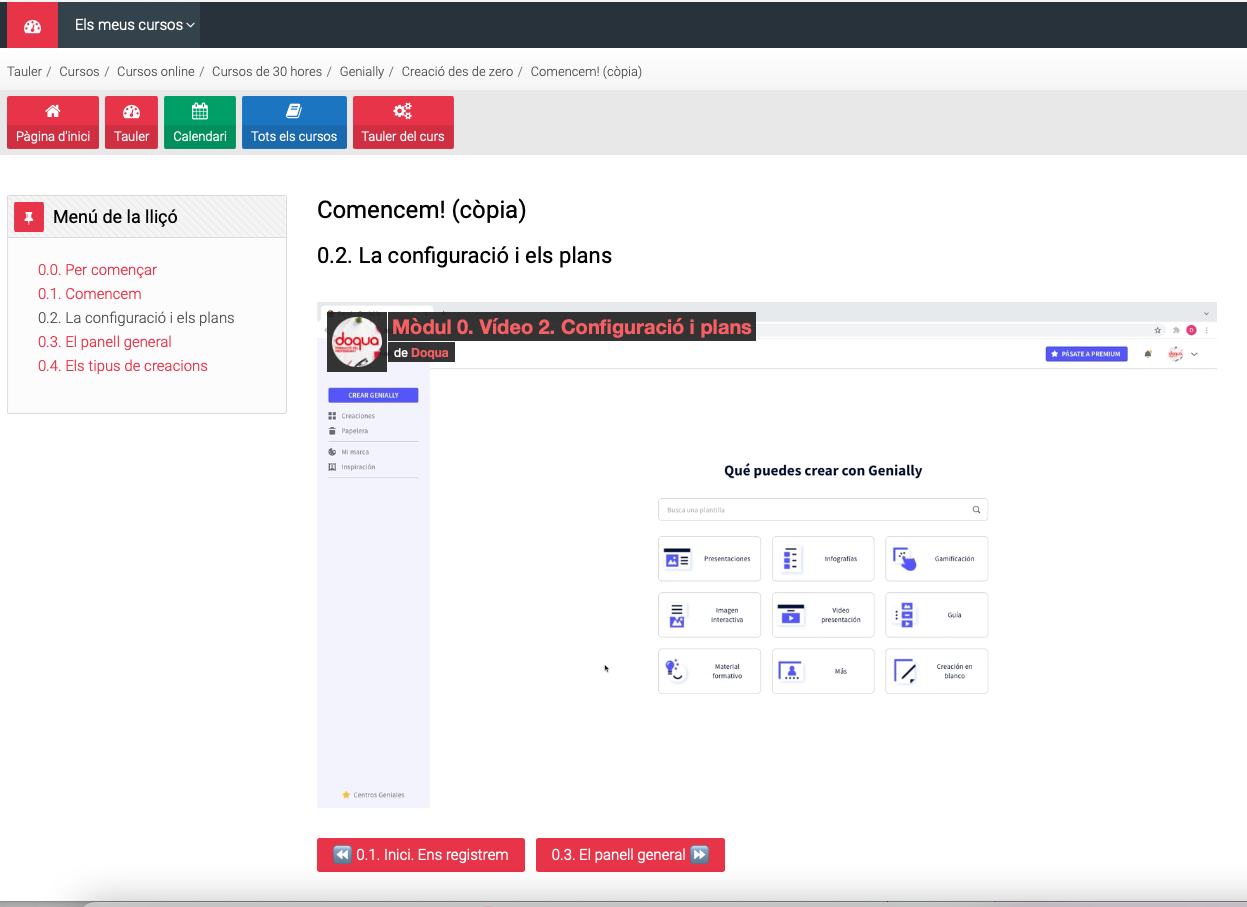This screenshot has width=1247, height=907.
Task: Click the browser tab chevron in the video
Action: [1206, 313]
